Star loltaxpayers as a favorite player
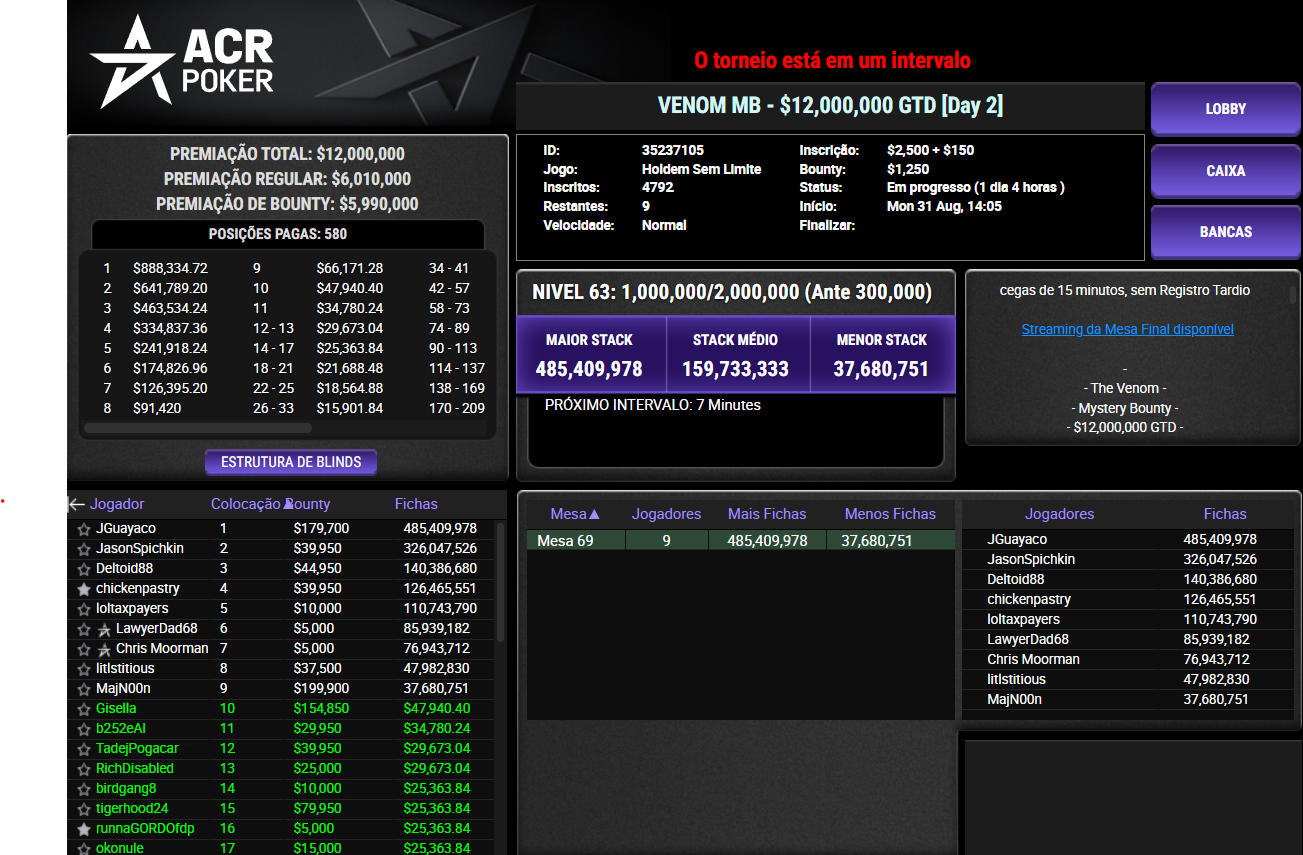 point(84,609)
